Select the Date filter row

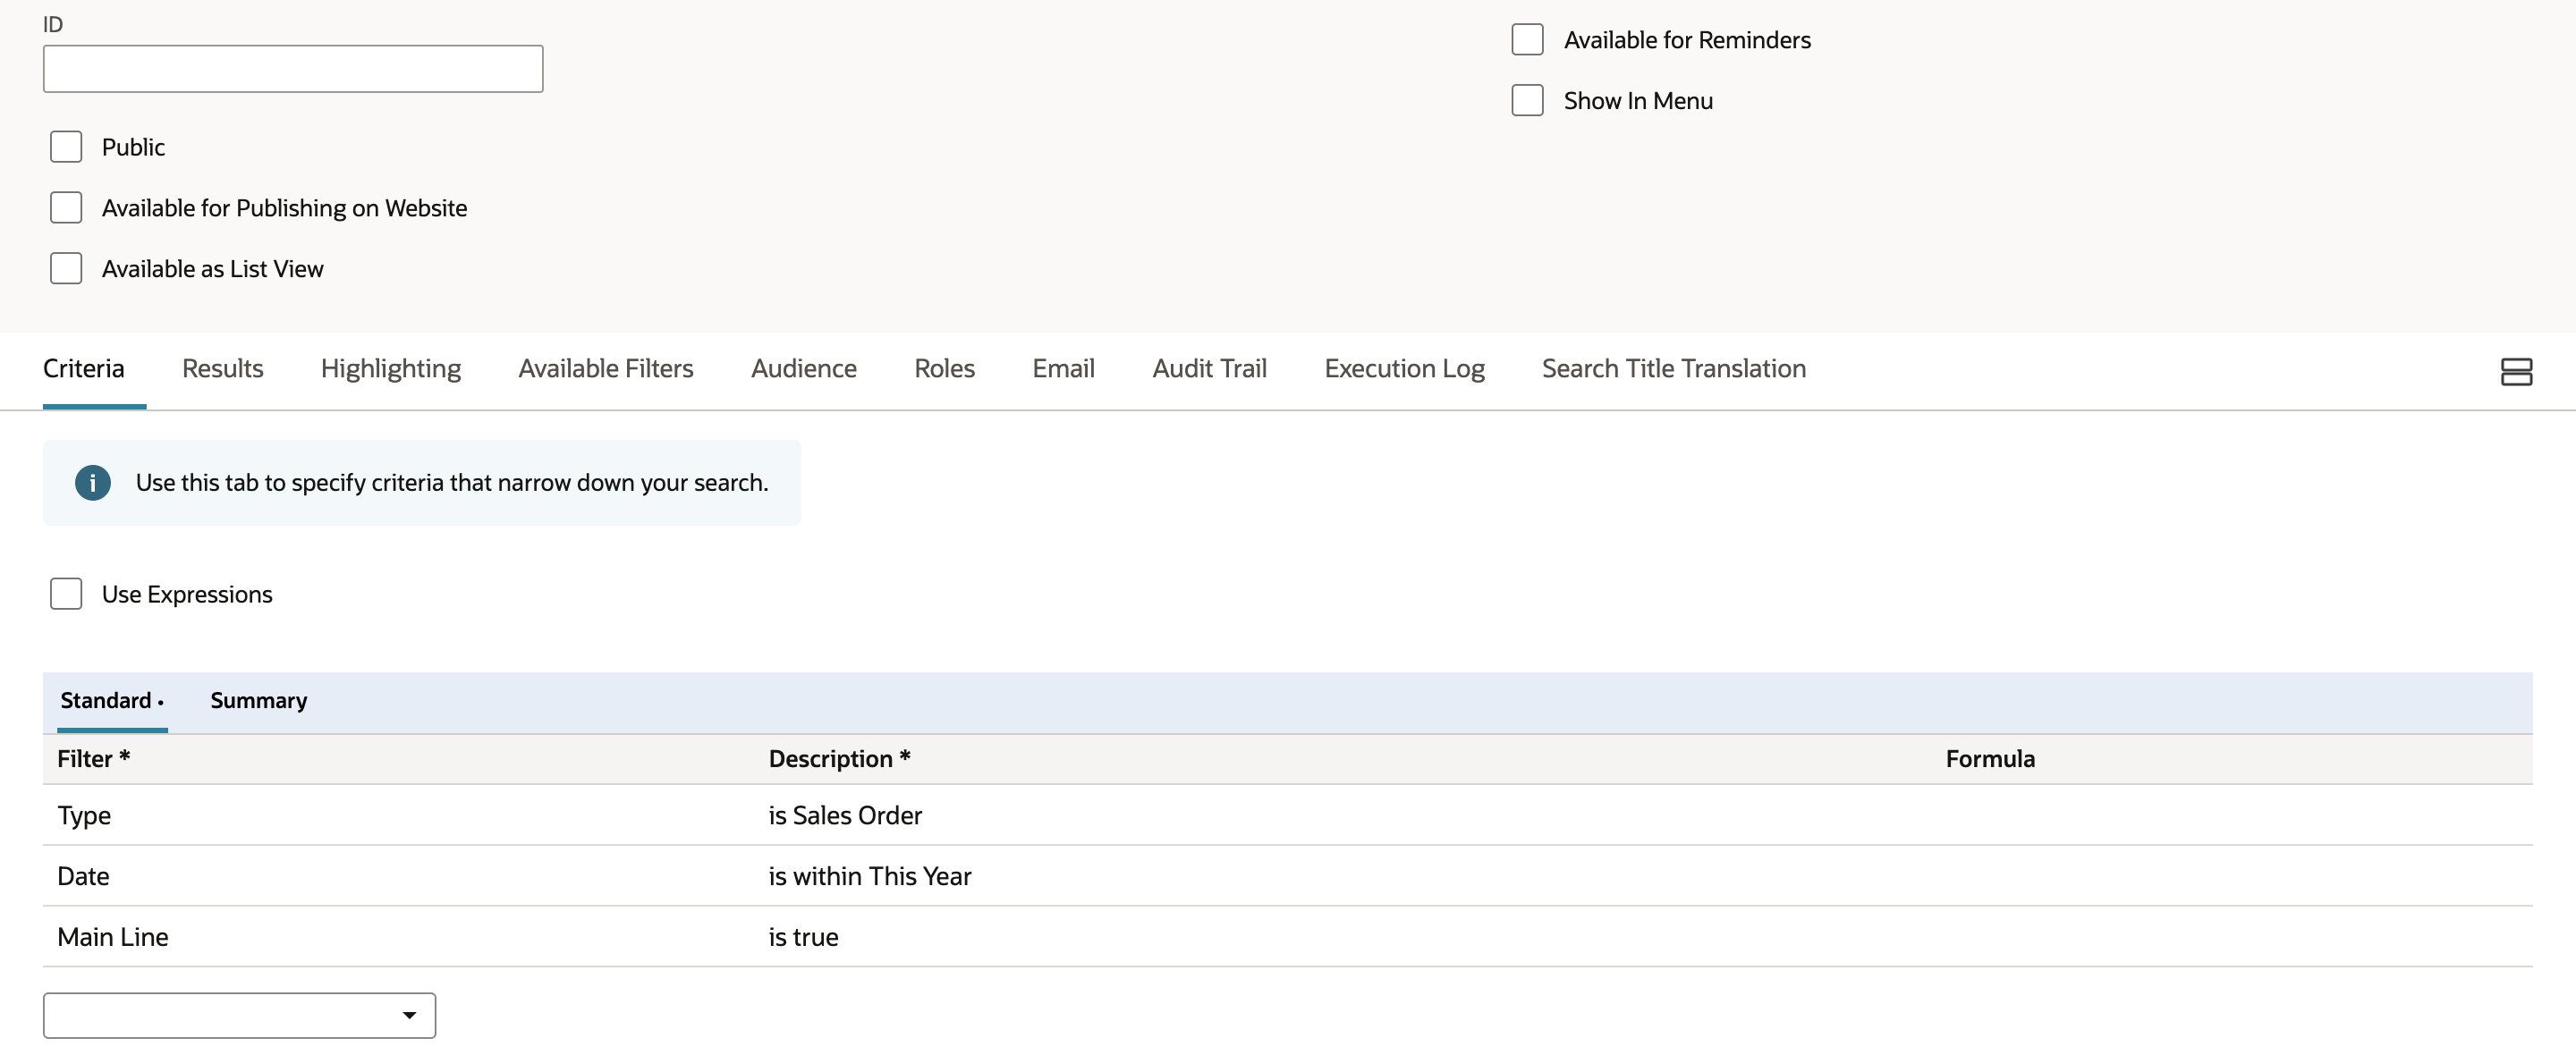click(x=1287, y=876)
